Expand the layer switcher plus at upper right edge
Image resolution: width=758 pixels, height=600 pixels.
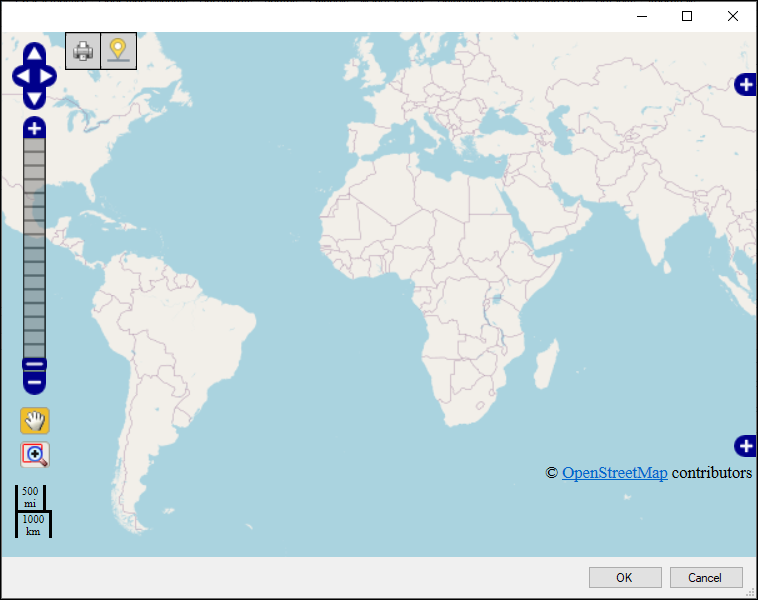coord(745,85)
